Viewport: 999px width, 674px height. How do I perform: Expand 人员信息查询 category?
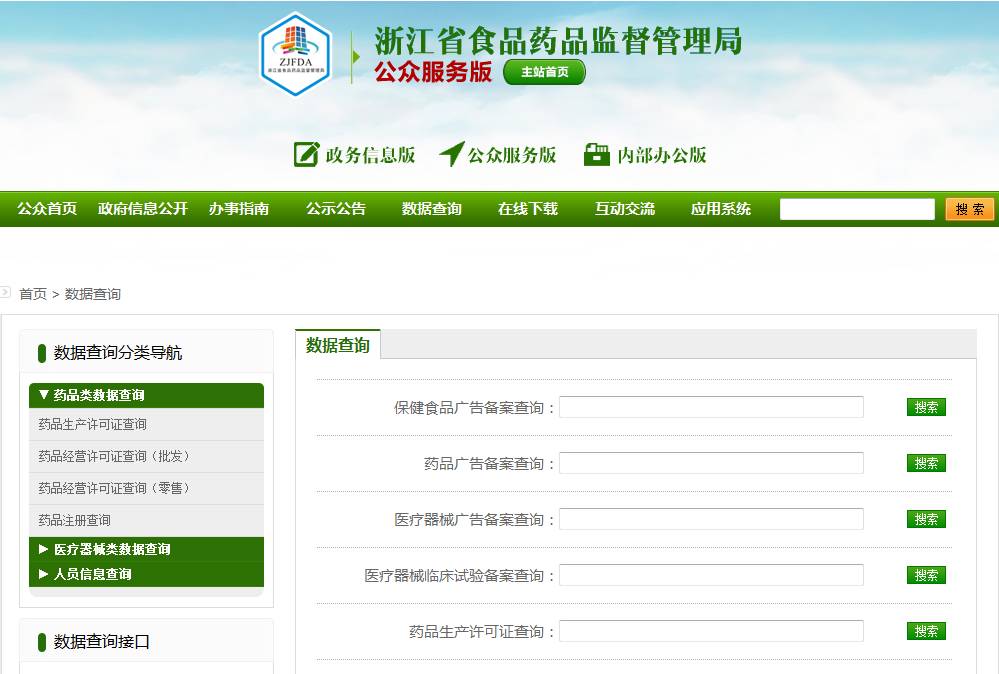tap(147, 574)
